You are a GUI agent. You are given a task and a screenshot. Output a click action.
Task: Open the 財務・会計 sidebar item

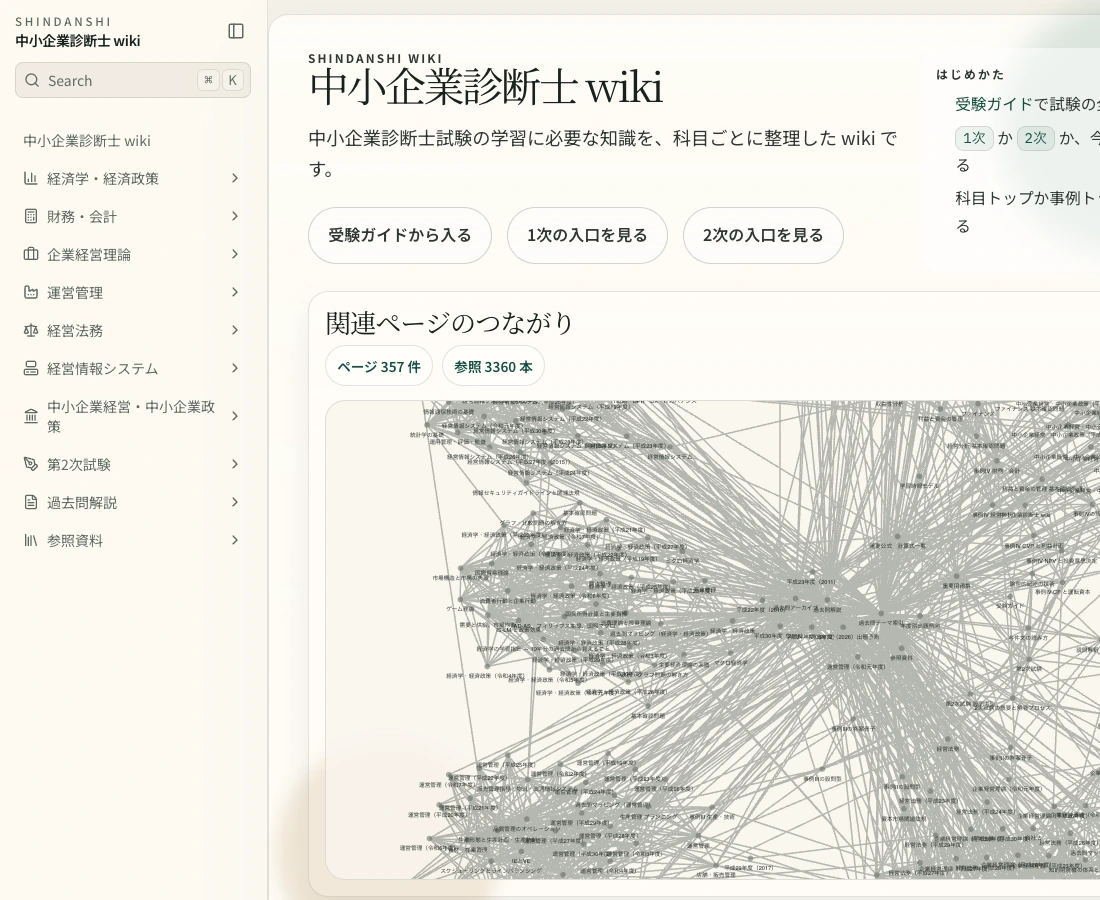pos(81,216)
